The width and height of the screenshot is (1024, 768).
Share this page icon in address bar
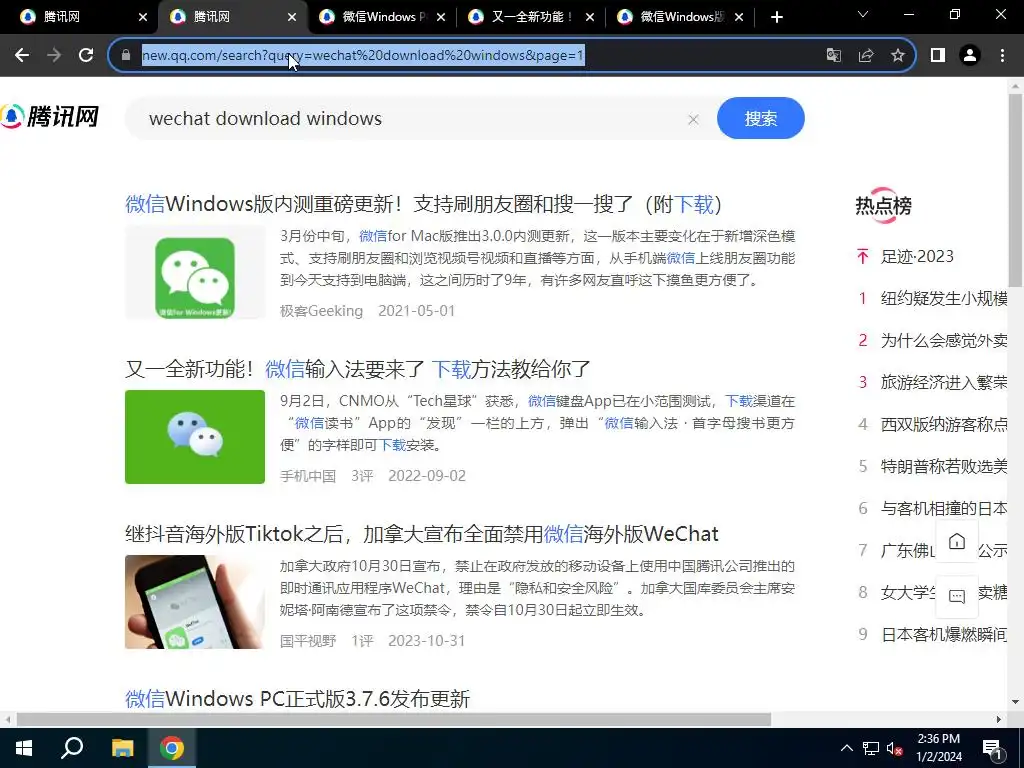[866, 56]
